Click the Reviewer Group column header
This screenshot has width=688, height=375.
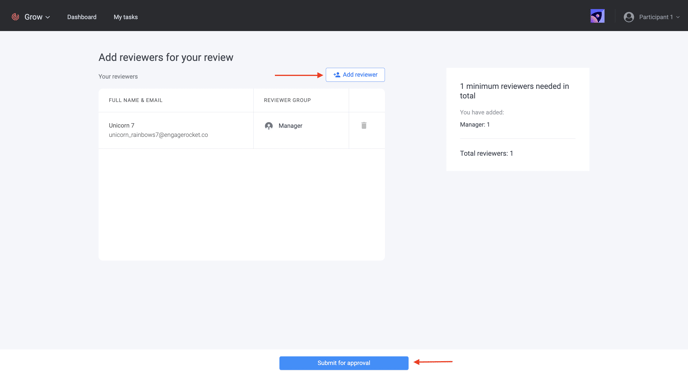[x=287, y=100]
